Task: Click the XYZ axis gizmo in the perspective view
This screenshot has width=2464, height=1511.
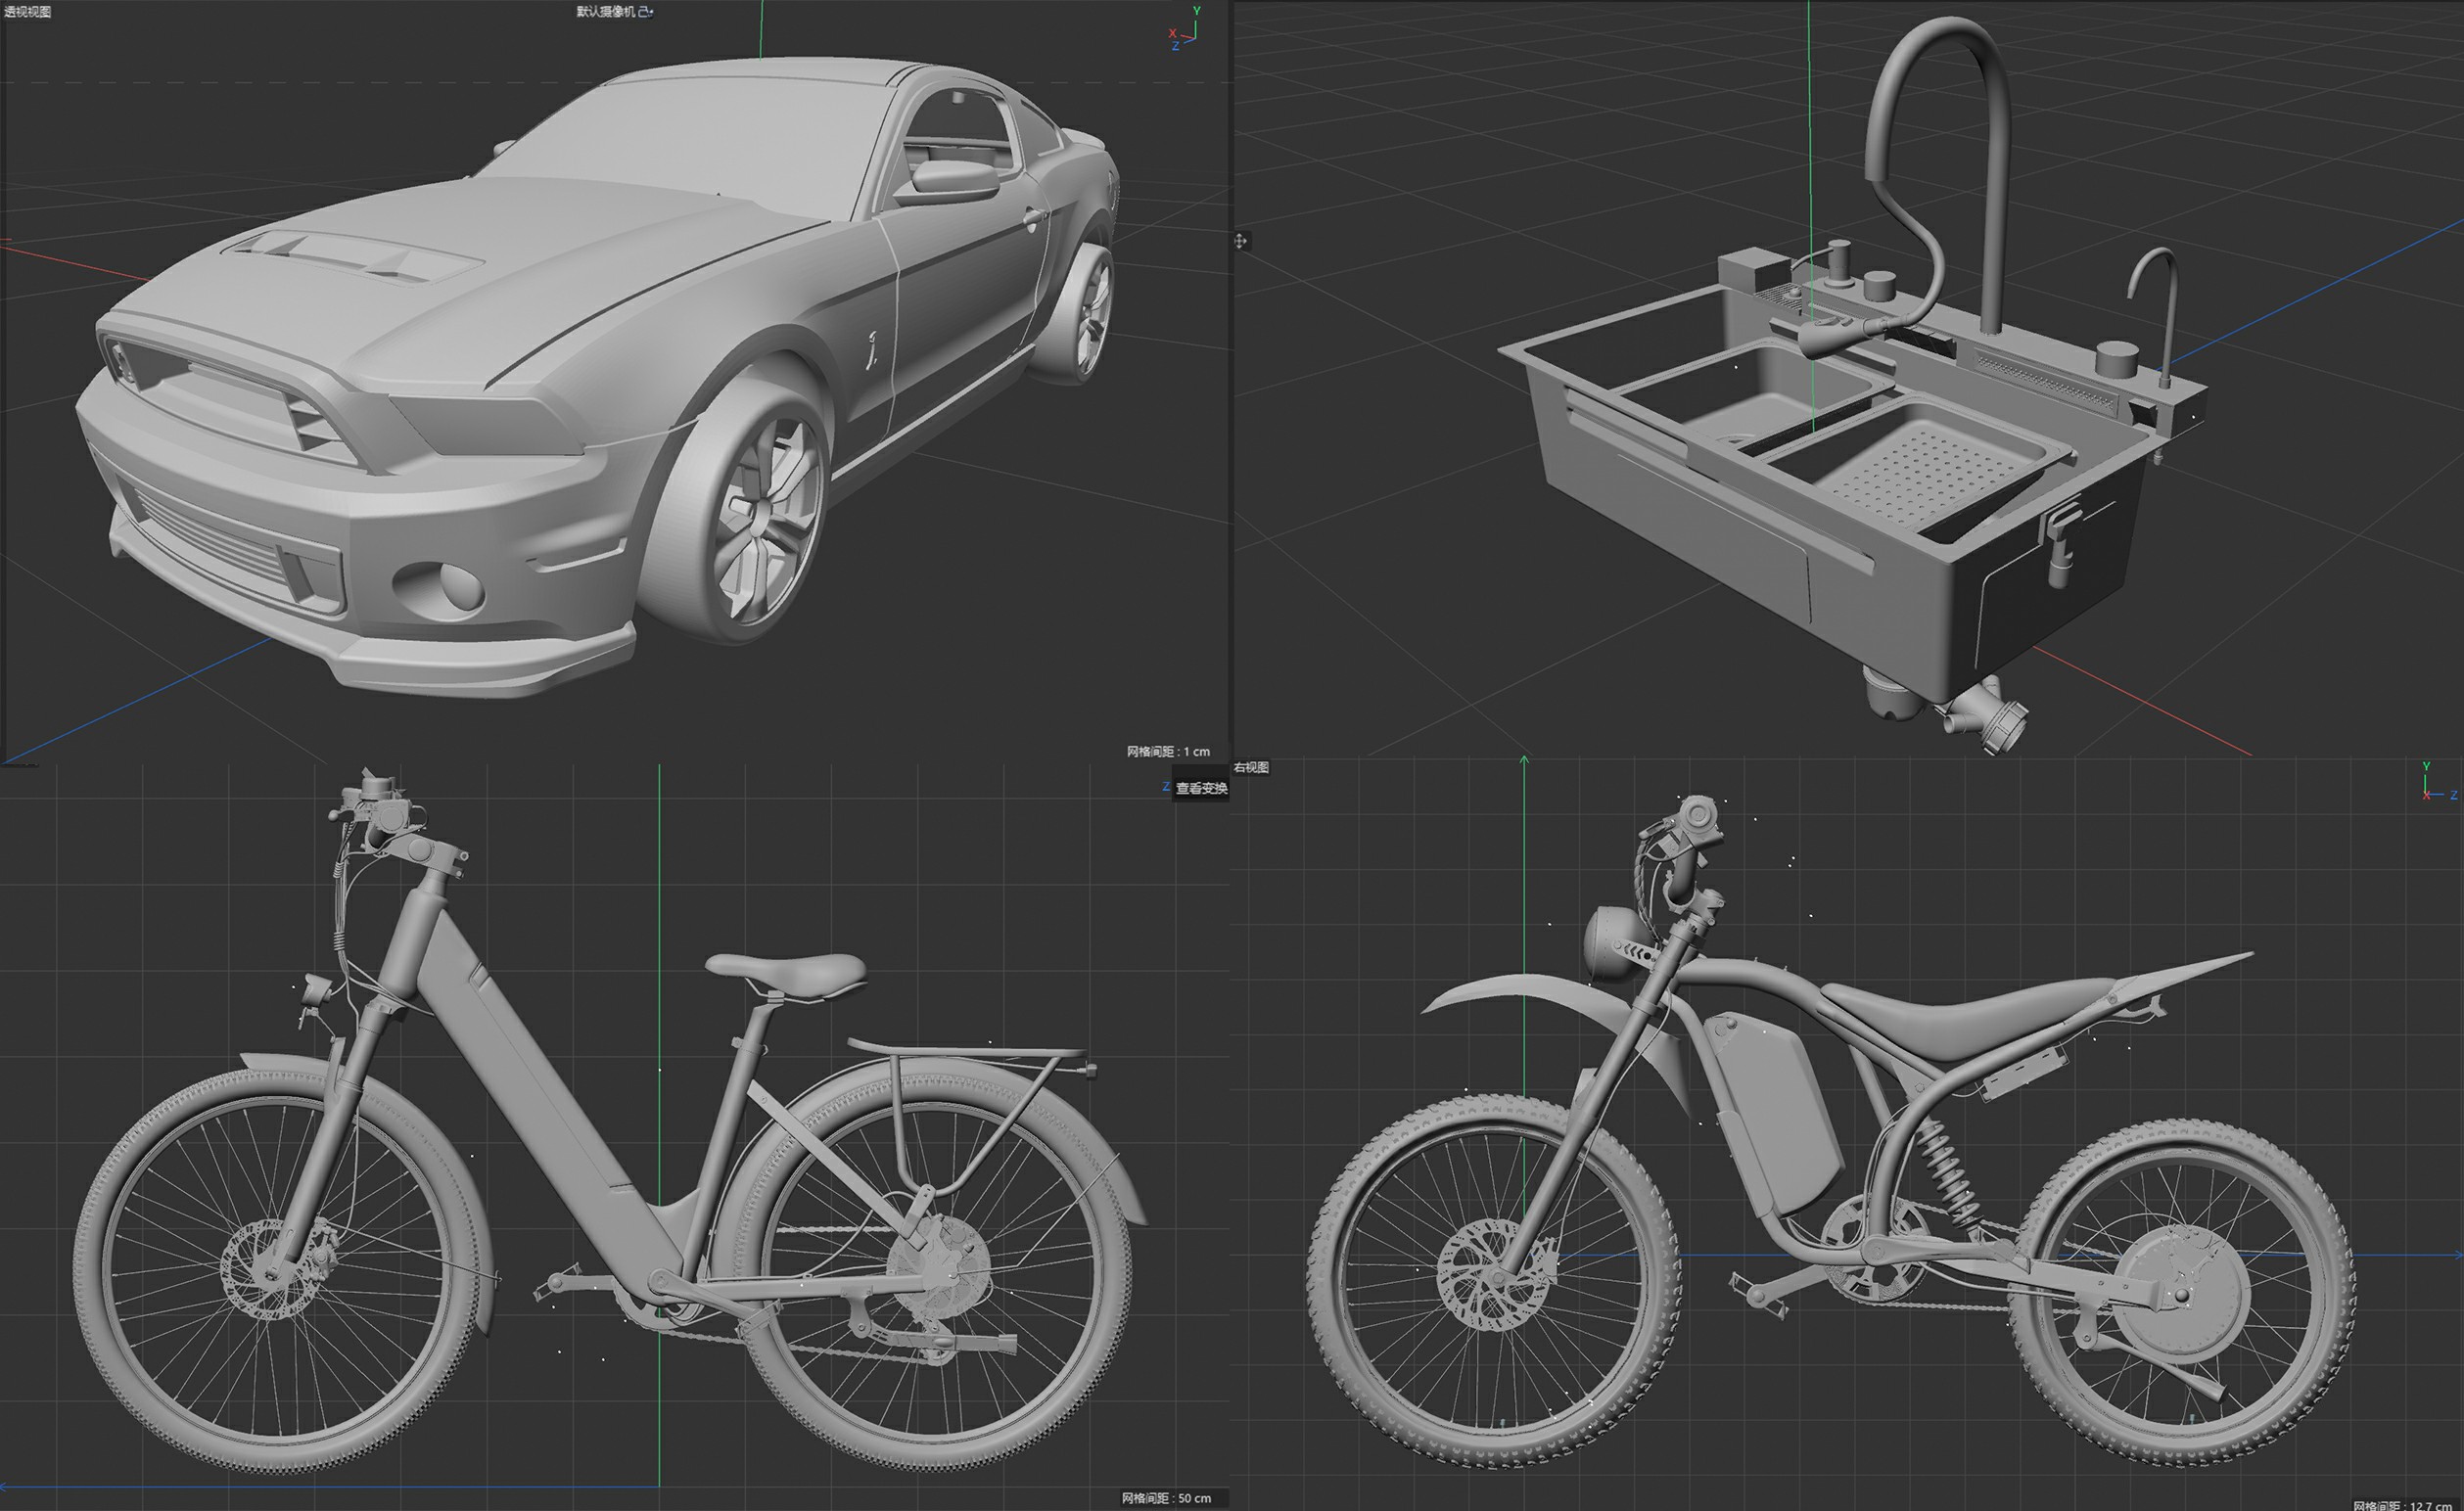Action: 1185,29
